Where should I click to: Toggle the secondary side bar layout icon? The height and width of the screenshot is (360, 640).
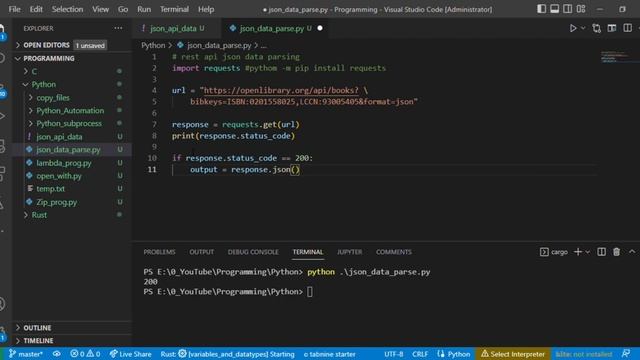click(x=567, y=9)
